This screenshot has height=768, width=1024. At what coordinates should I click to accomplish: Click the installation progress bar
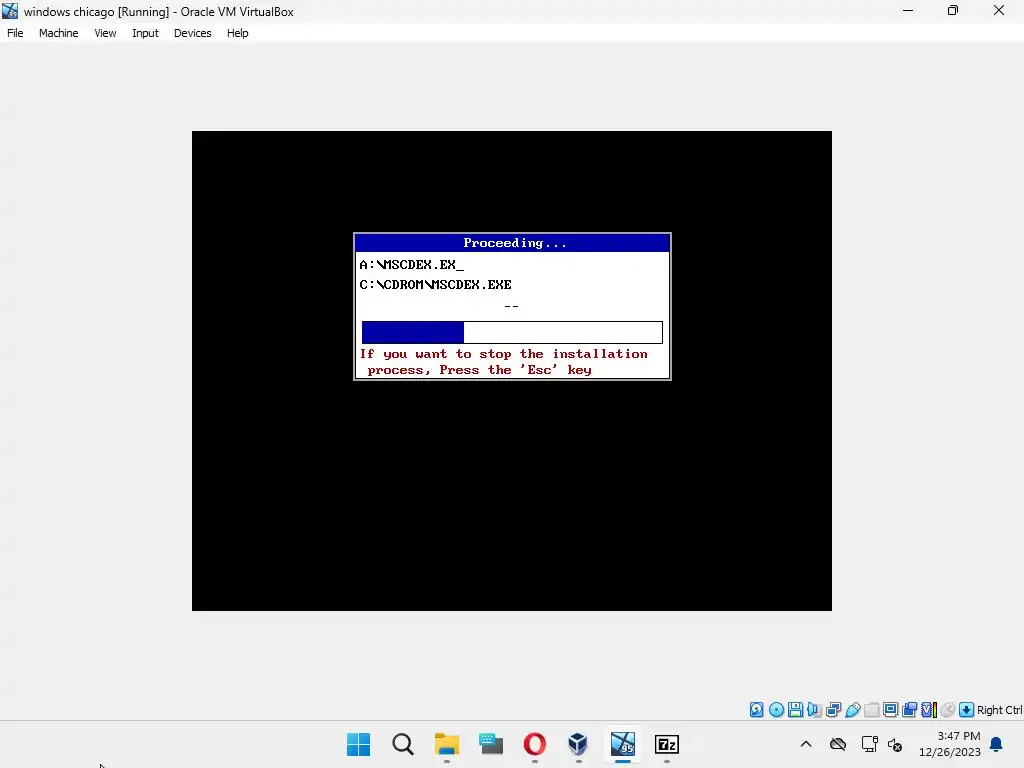coord(512,332)
